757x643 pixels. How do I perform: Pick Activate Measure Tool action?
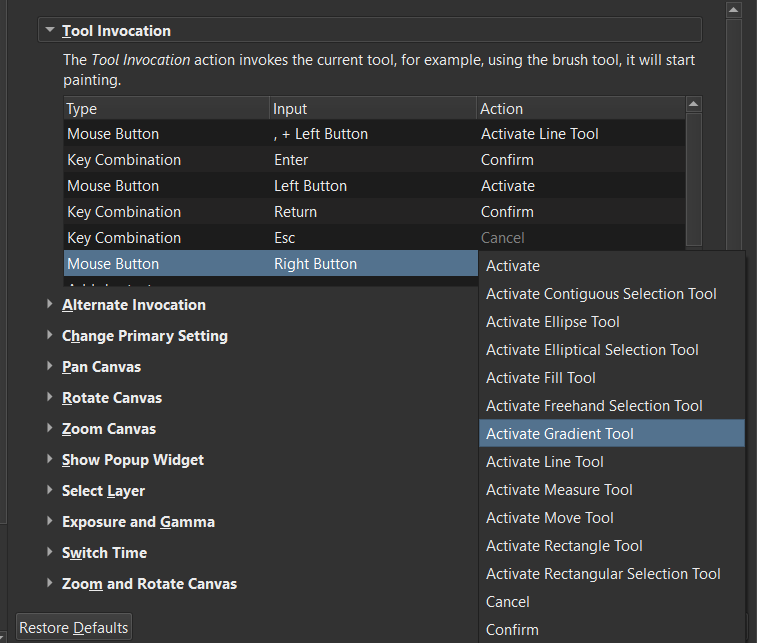tap(559, 490)
